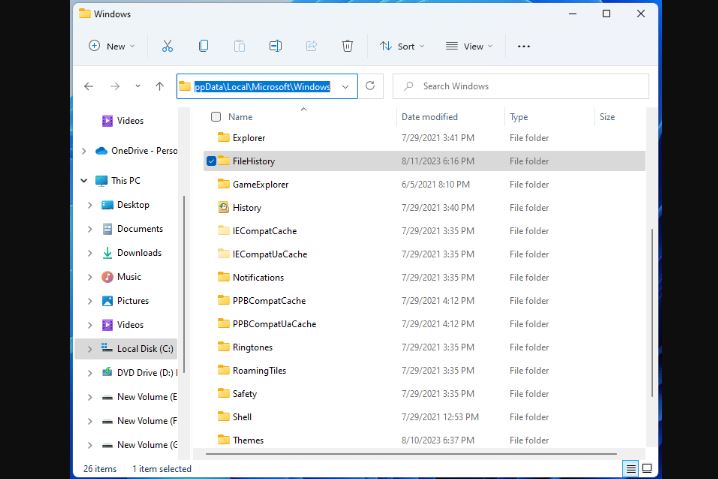The height and width of the screenshot is (479, 718).
Task: Expand the Downloads tree node
Action: click(x=90, y=253)
